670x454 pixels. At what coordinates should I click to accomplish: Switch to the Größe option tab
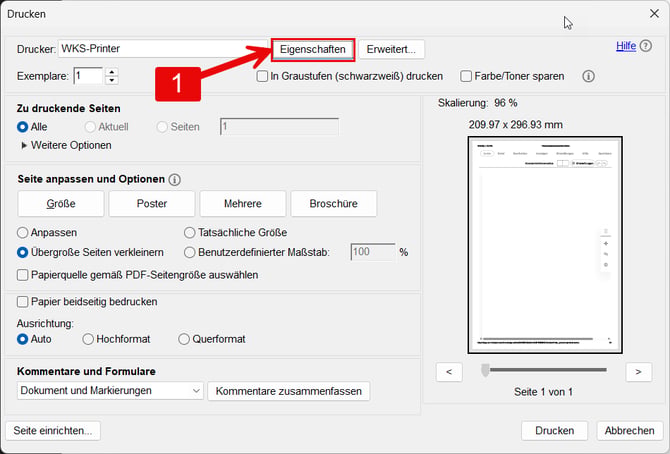point(61,203)
